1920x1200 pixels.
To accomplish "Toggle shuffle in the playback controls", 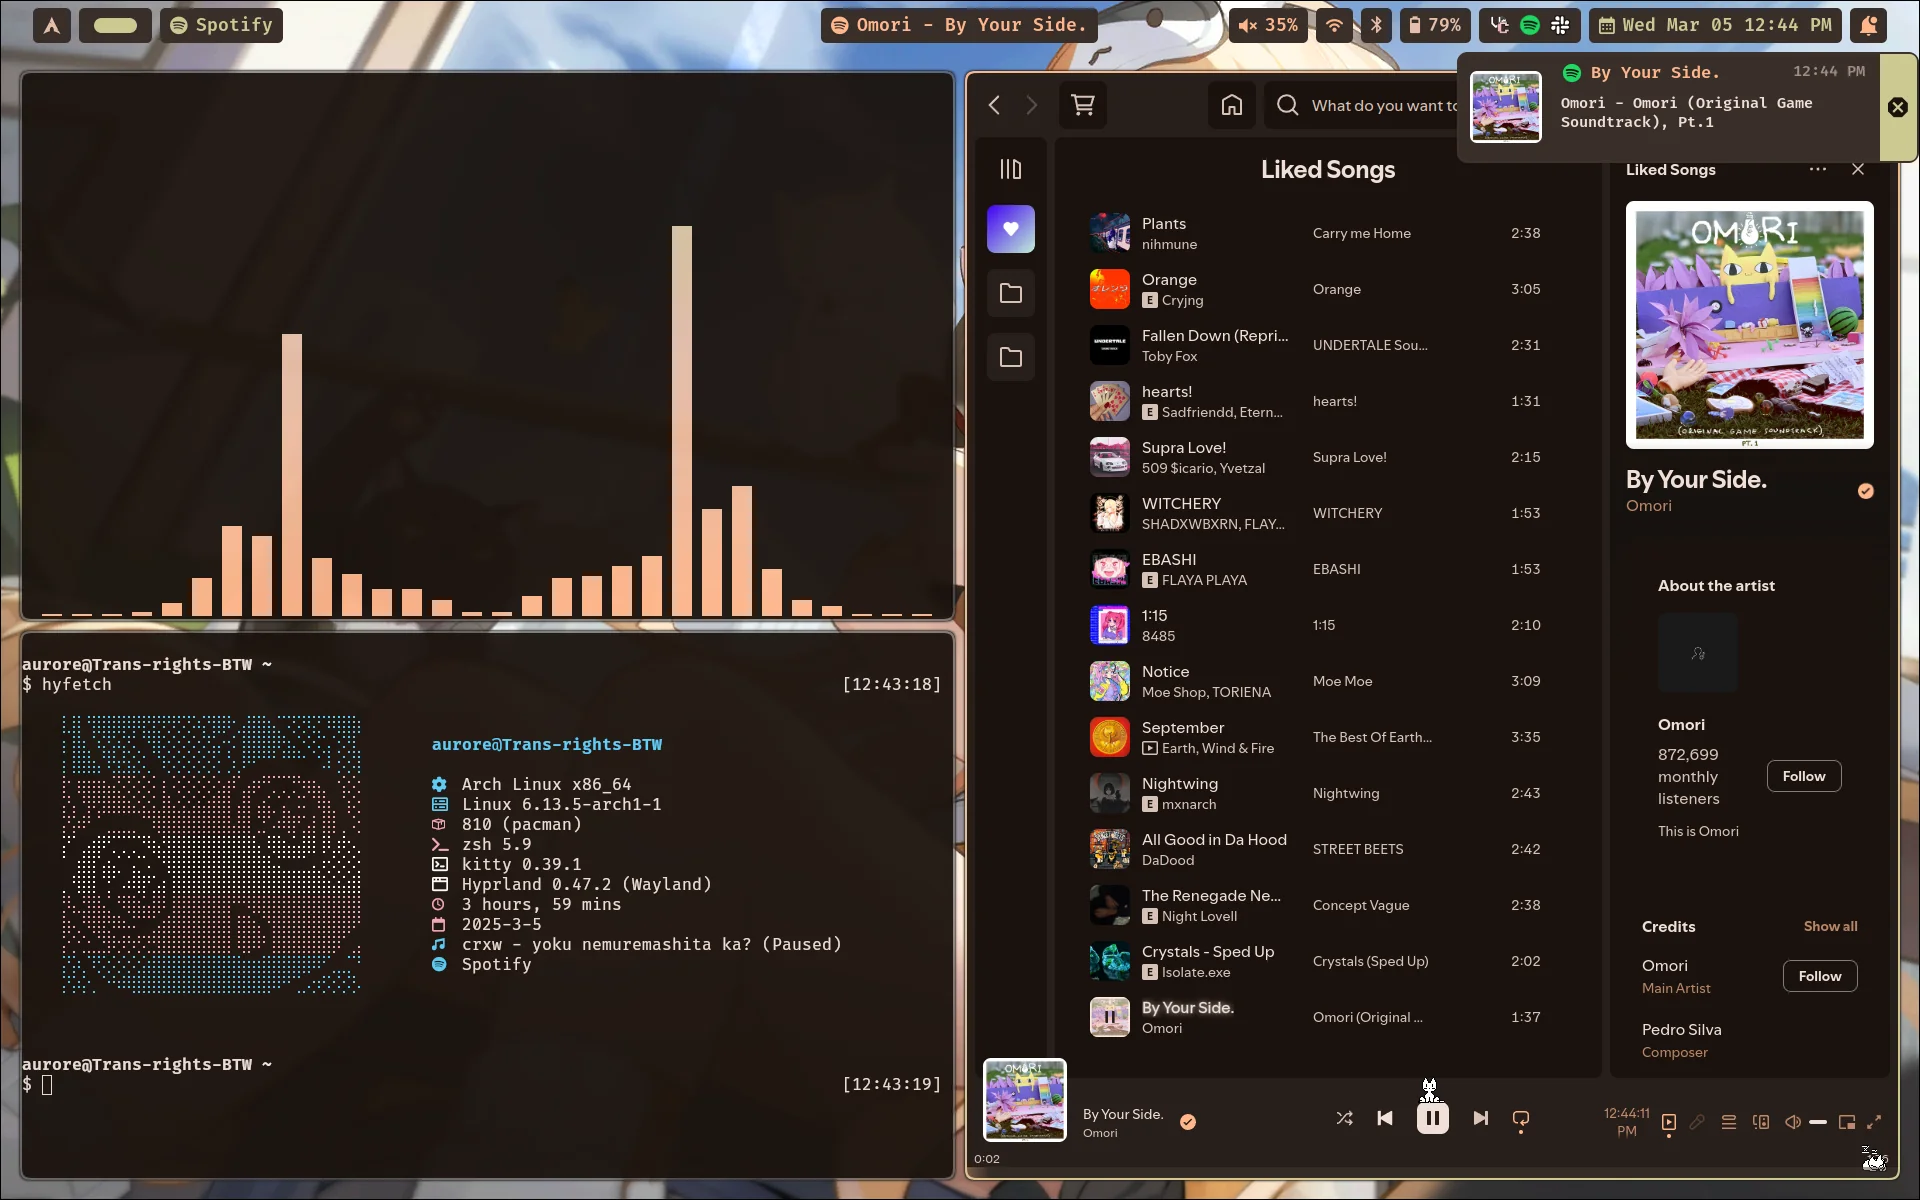I will click(x=1344, y=1118).
